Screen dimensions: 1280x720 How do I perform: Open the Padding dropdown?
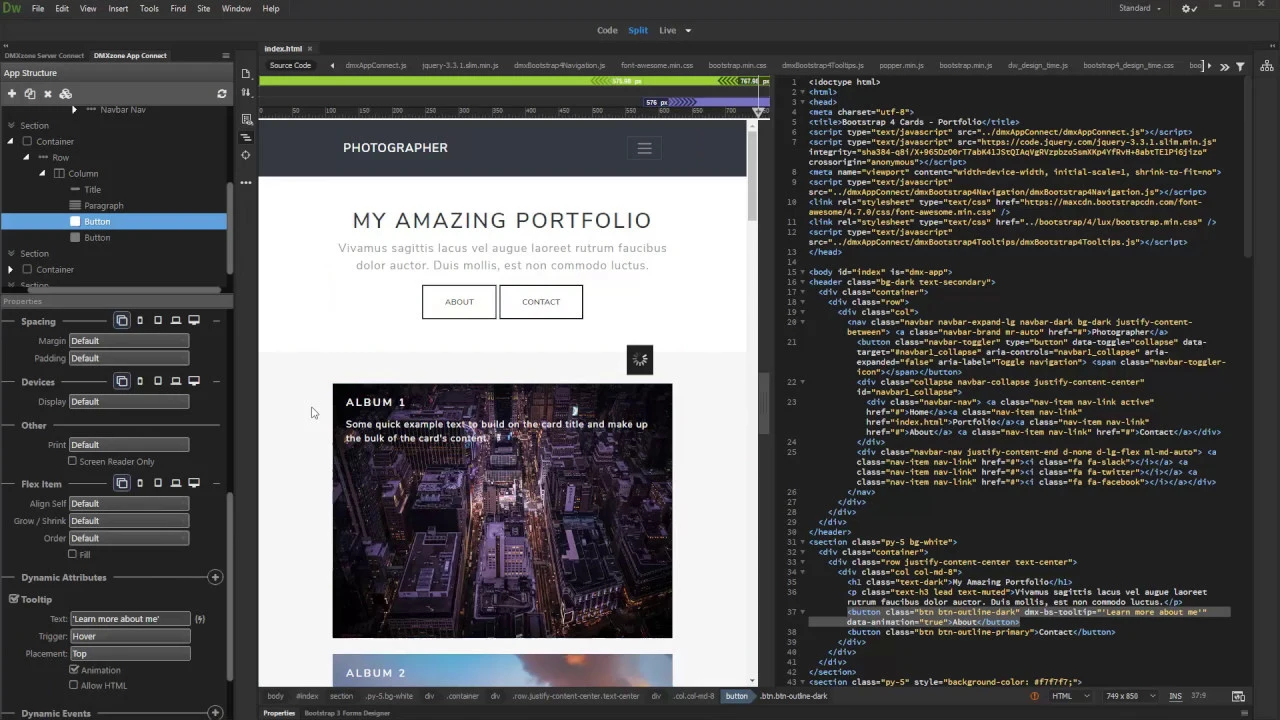click(129, 358)
